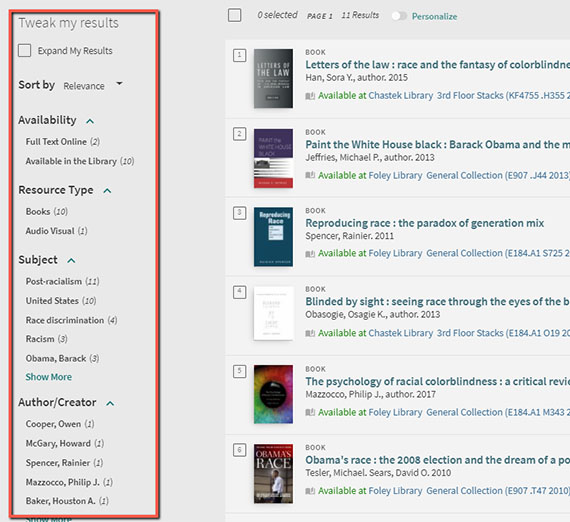The height and width of the screenshot is (522, 570).
Task: Collapse the Resource Type facet section
Action: click(x=107, y=191)
